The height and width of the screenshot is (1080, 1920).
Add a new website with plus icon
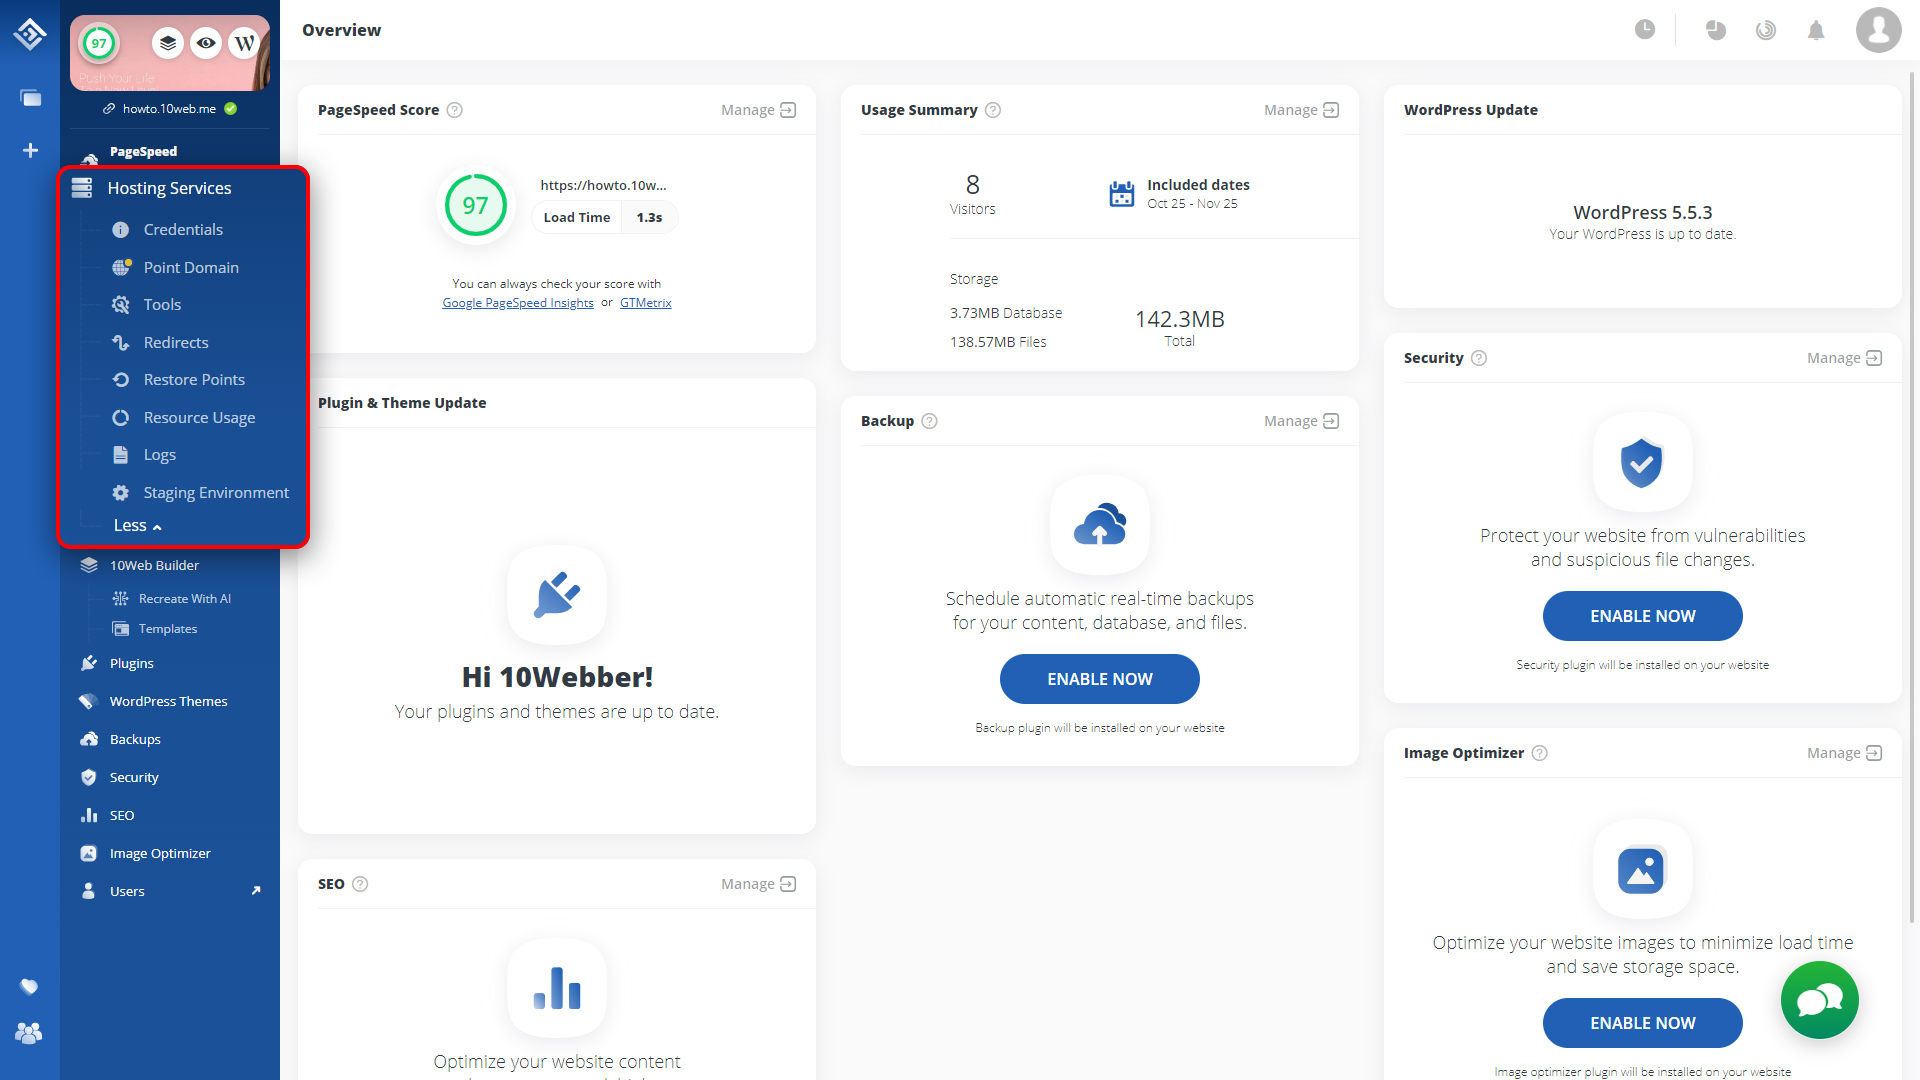coord(30,150)
